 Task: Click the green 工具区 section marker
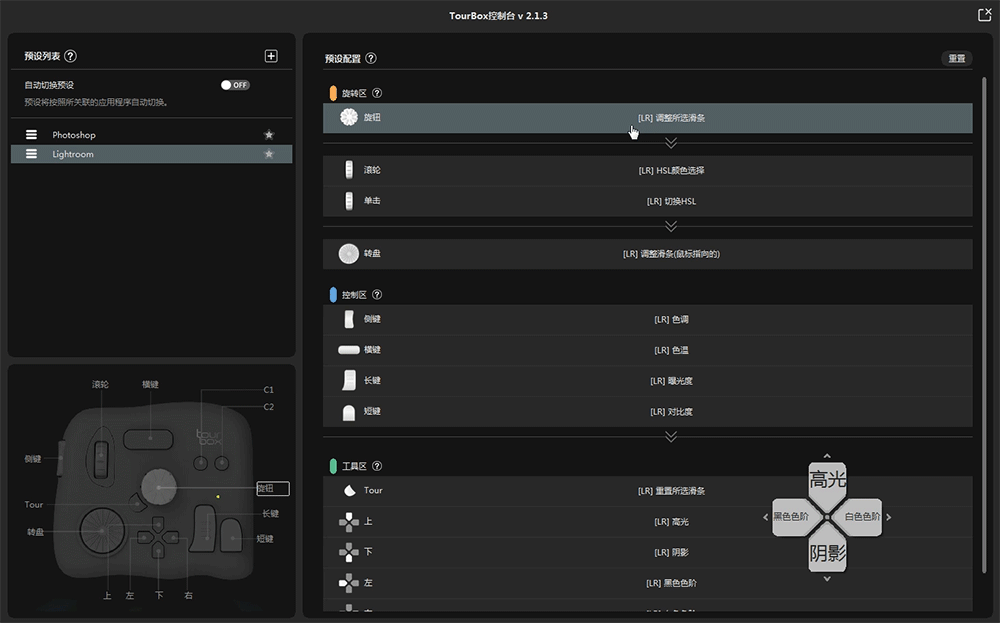pyautogui.click(x=333, y=466)
